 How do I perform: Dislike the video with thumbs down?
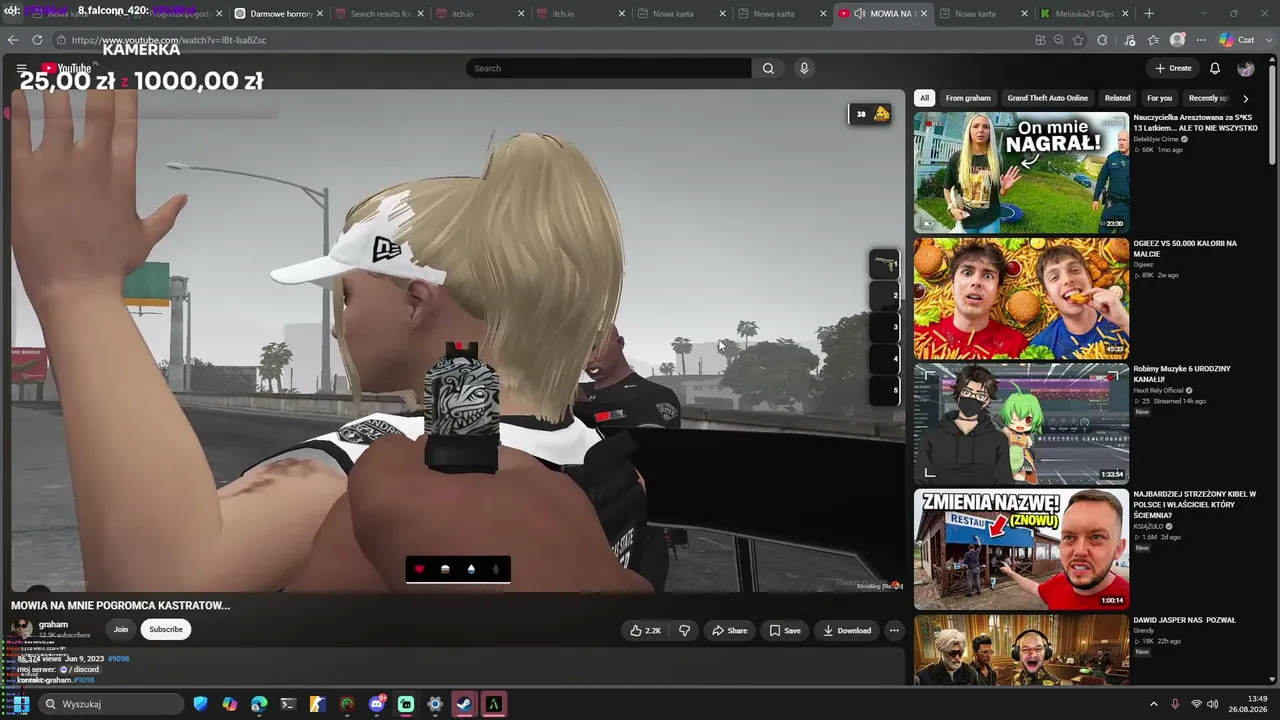pos(685,630)
